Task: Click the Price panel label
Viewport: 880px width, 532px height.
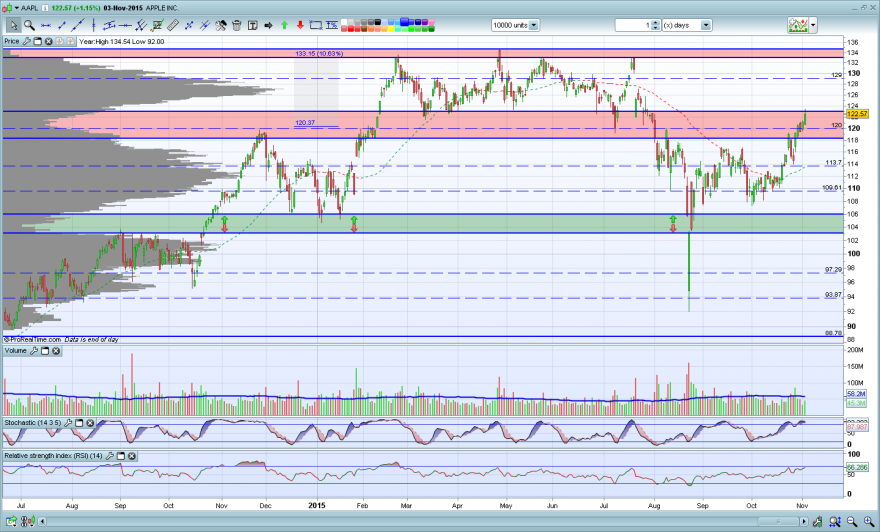Action: [x=11, y=41]
